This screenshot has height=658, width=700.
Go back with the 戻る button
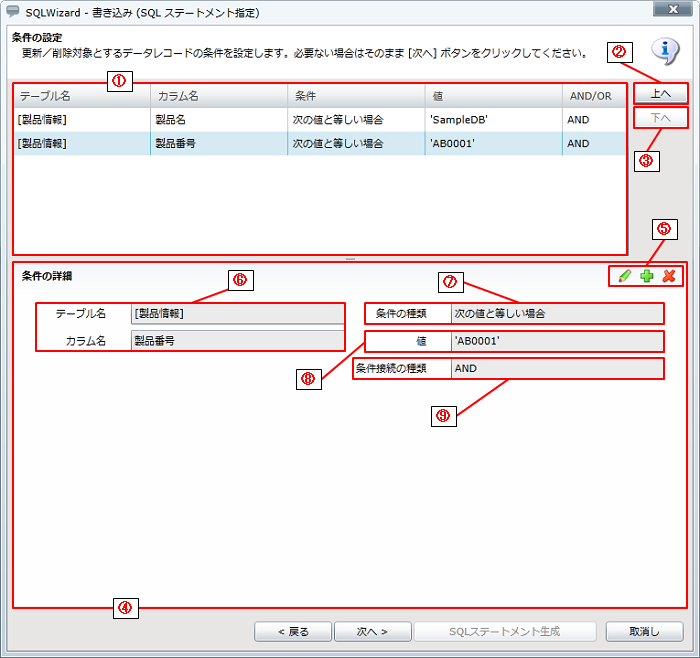[x=293, y=632]
